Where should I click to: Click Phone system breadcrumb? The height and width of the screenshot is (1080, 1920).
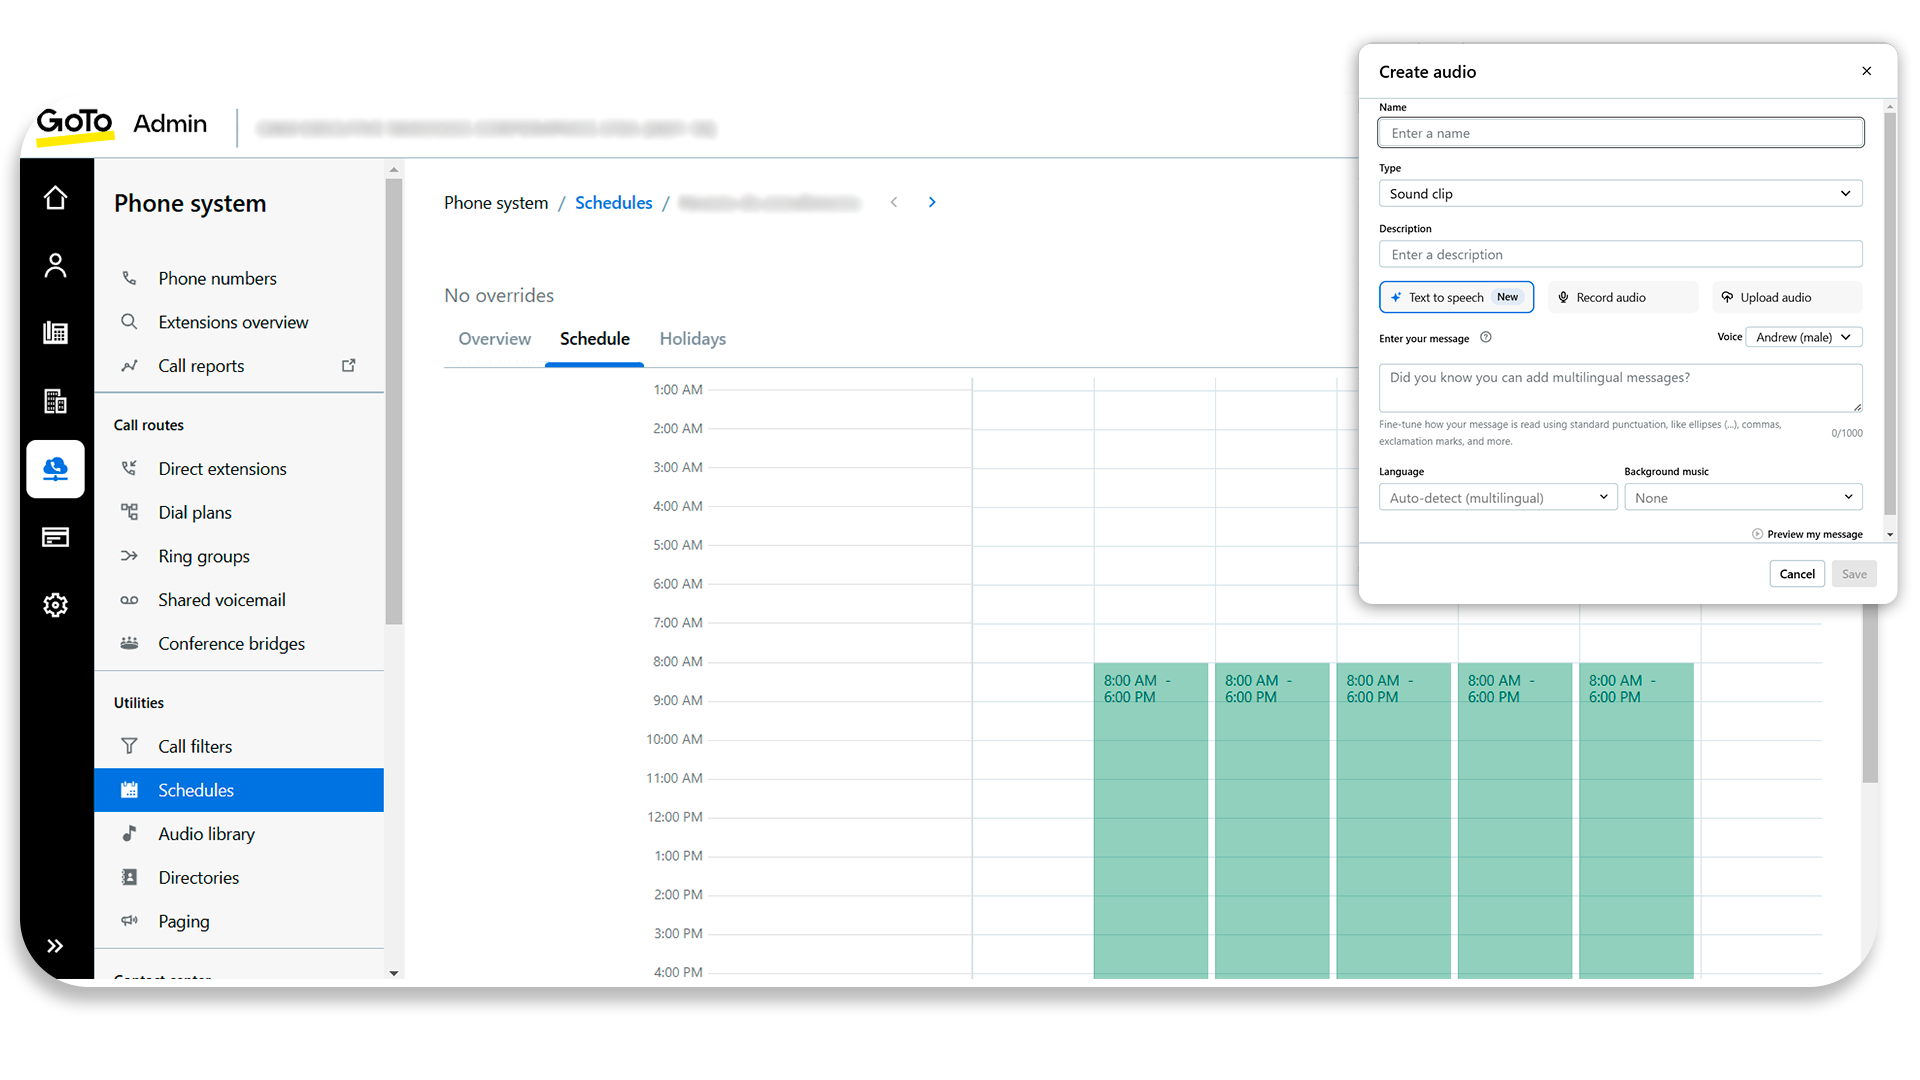pos(496,203)
